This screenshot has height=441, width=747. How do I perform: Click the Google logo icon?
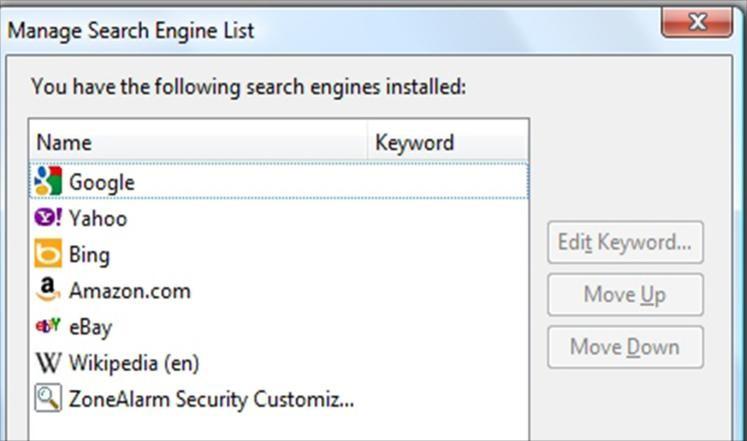48,182
